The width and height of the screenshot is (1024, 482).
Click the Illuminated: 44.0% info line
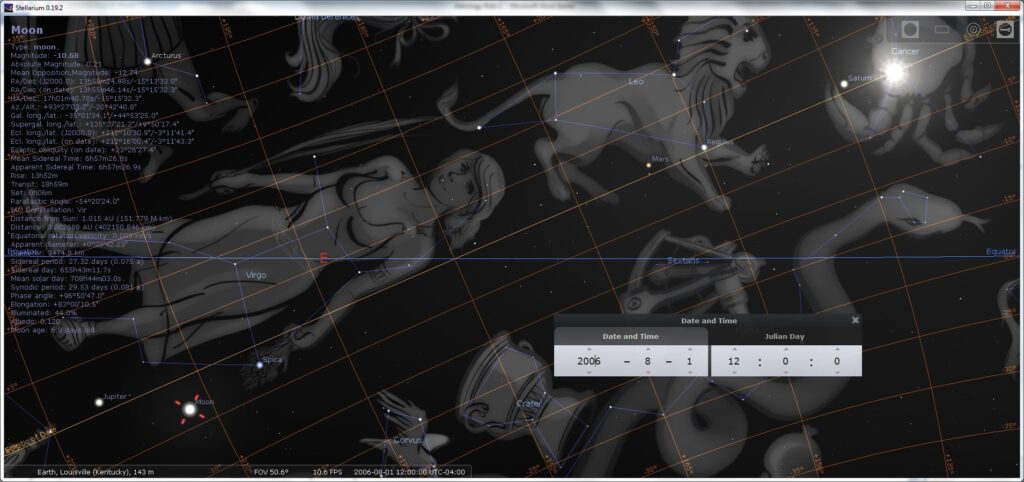pyautogui.click(x=44, y=313)
